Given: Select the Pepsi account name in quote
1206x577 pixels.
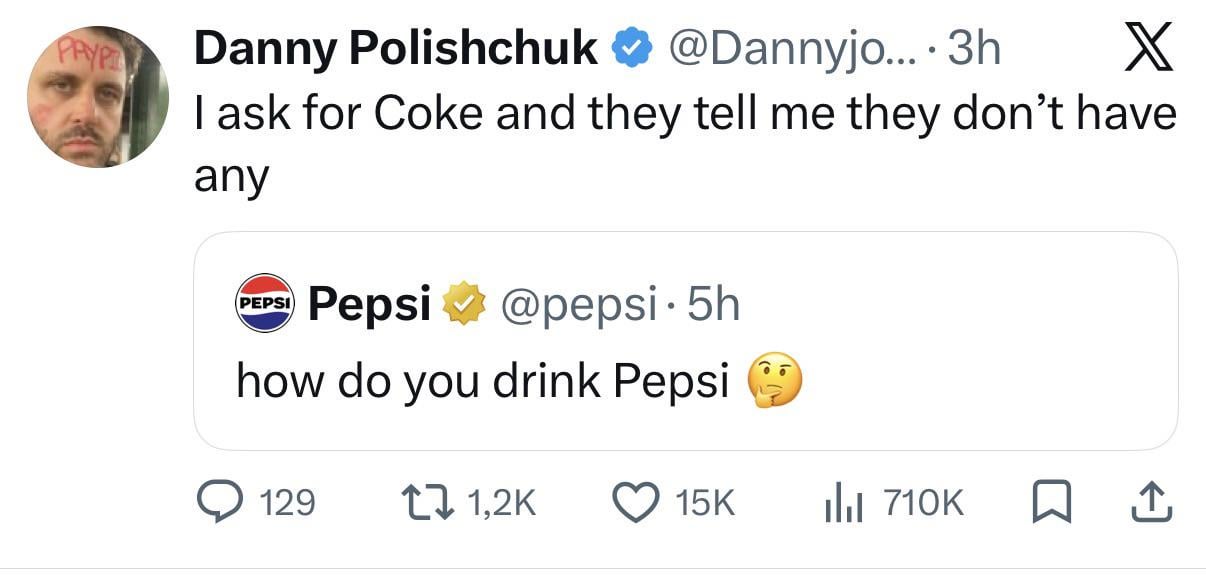Looking at the screenshot, I should (369, 304).
